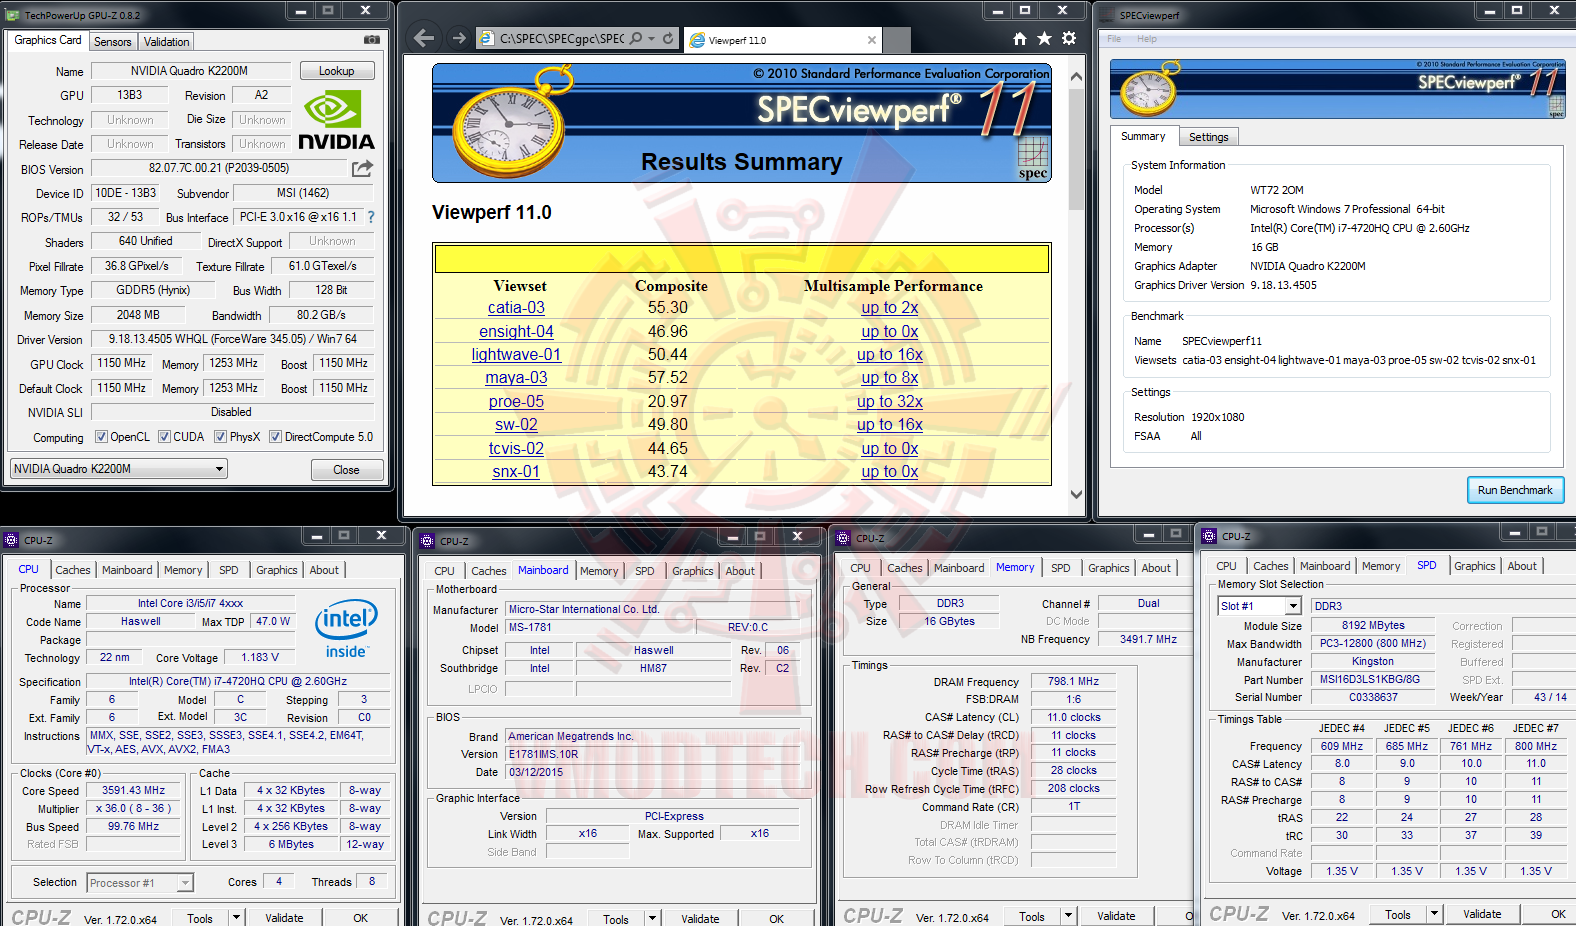Open the sw-02 viewset link
The width and height of the screenshot is (1576, 926).
coord(516,425)
